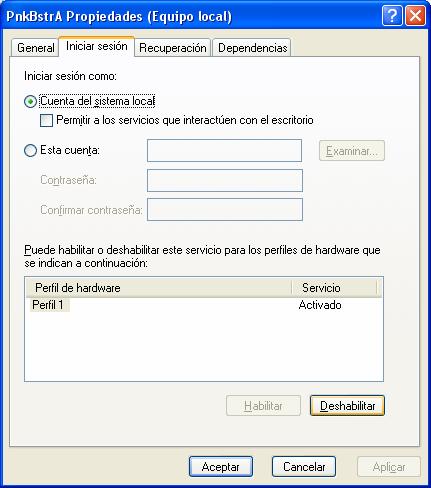Open the Recuperación tab
This screenshot has width=431, height=488.
tap(172, 48)
